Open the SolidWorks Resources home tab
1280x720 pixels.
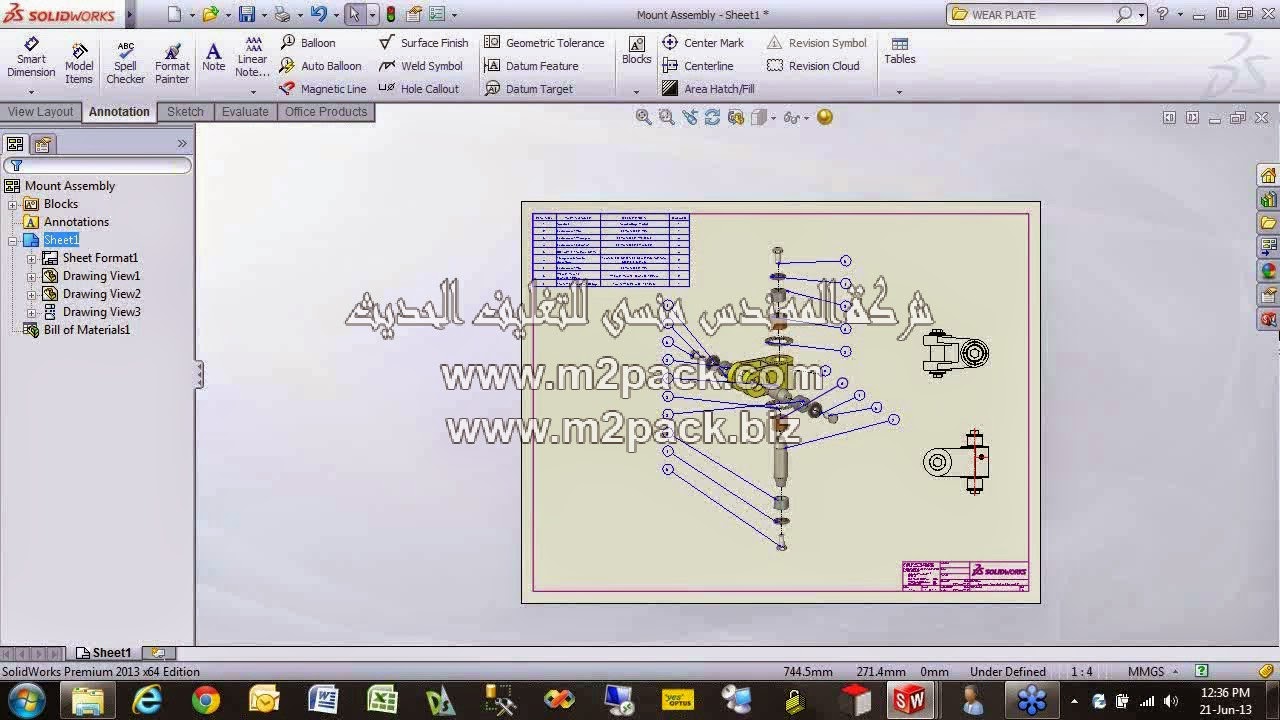[x=1268, y=176]
